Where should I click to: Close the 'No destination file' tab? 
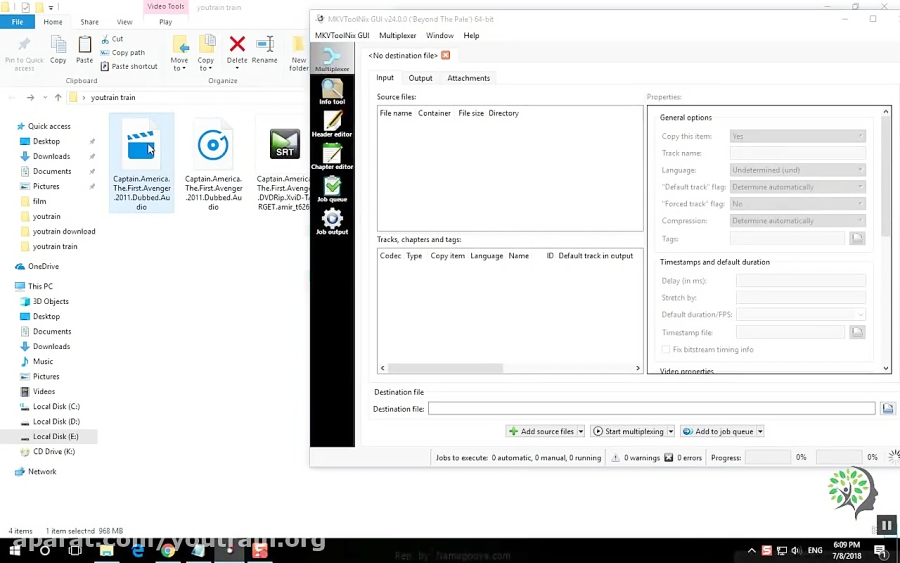(446, 55)
